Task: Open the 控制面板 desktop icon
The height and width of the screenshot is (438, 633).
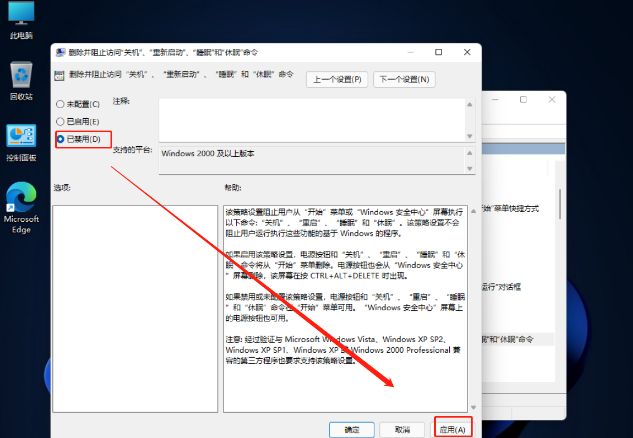Action: click(21, 143)
